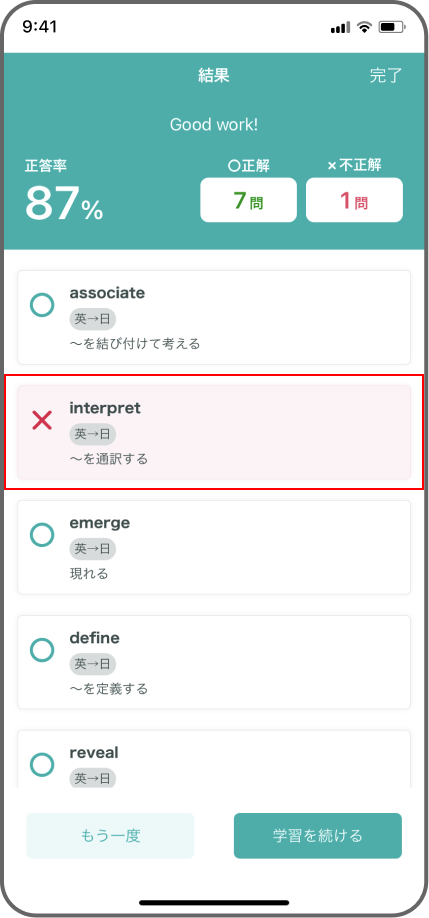Image resolution: width=429 pixels, height=918 pixels.
Task: Tap the 7問 correct answers box
Action: click(249, 200)
